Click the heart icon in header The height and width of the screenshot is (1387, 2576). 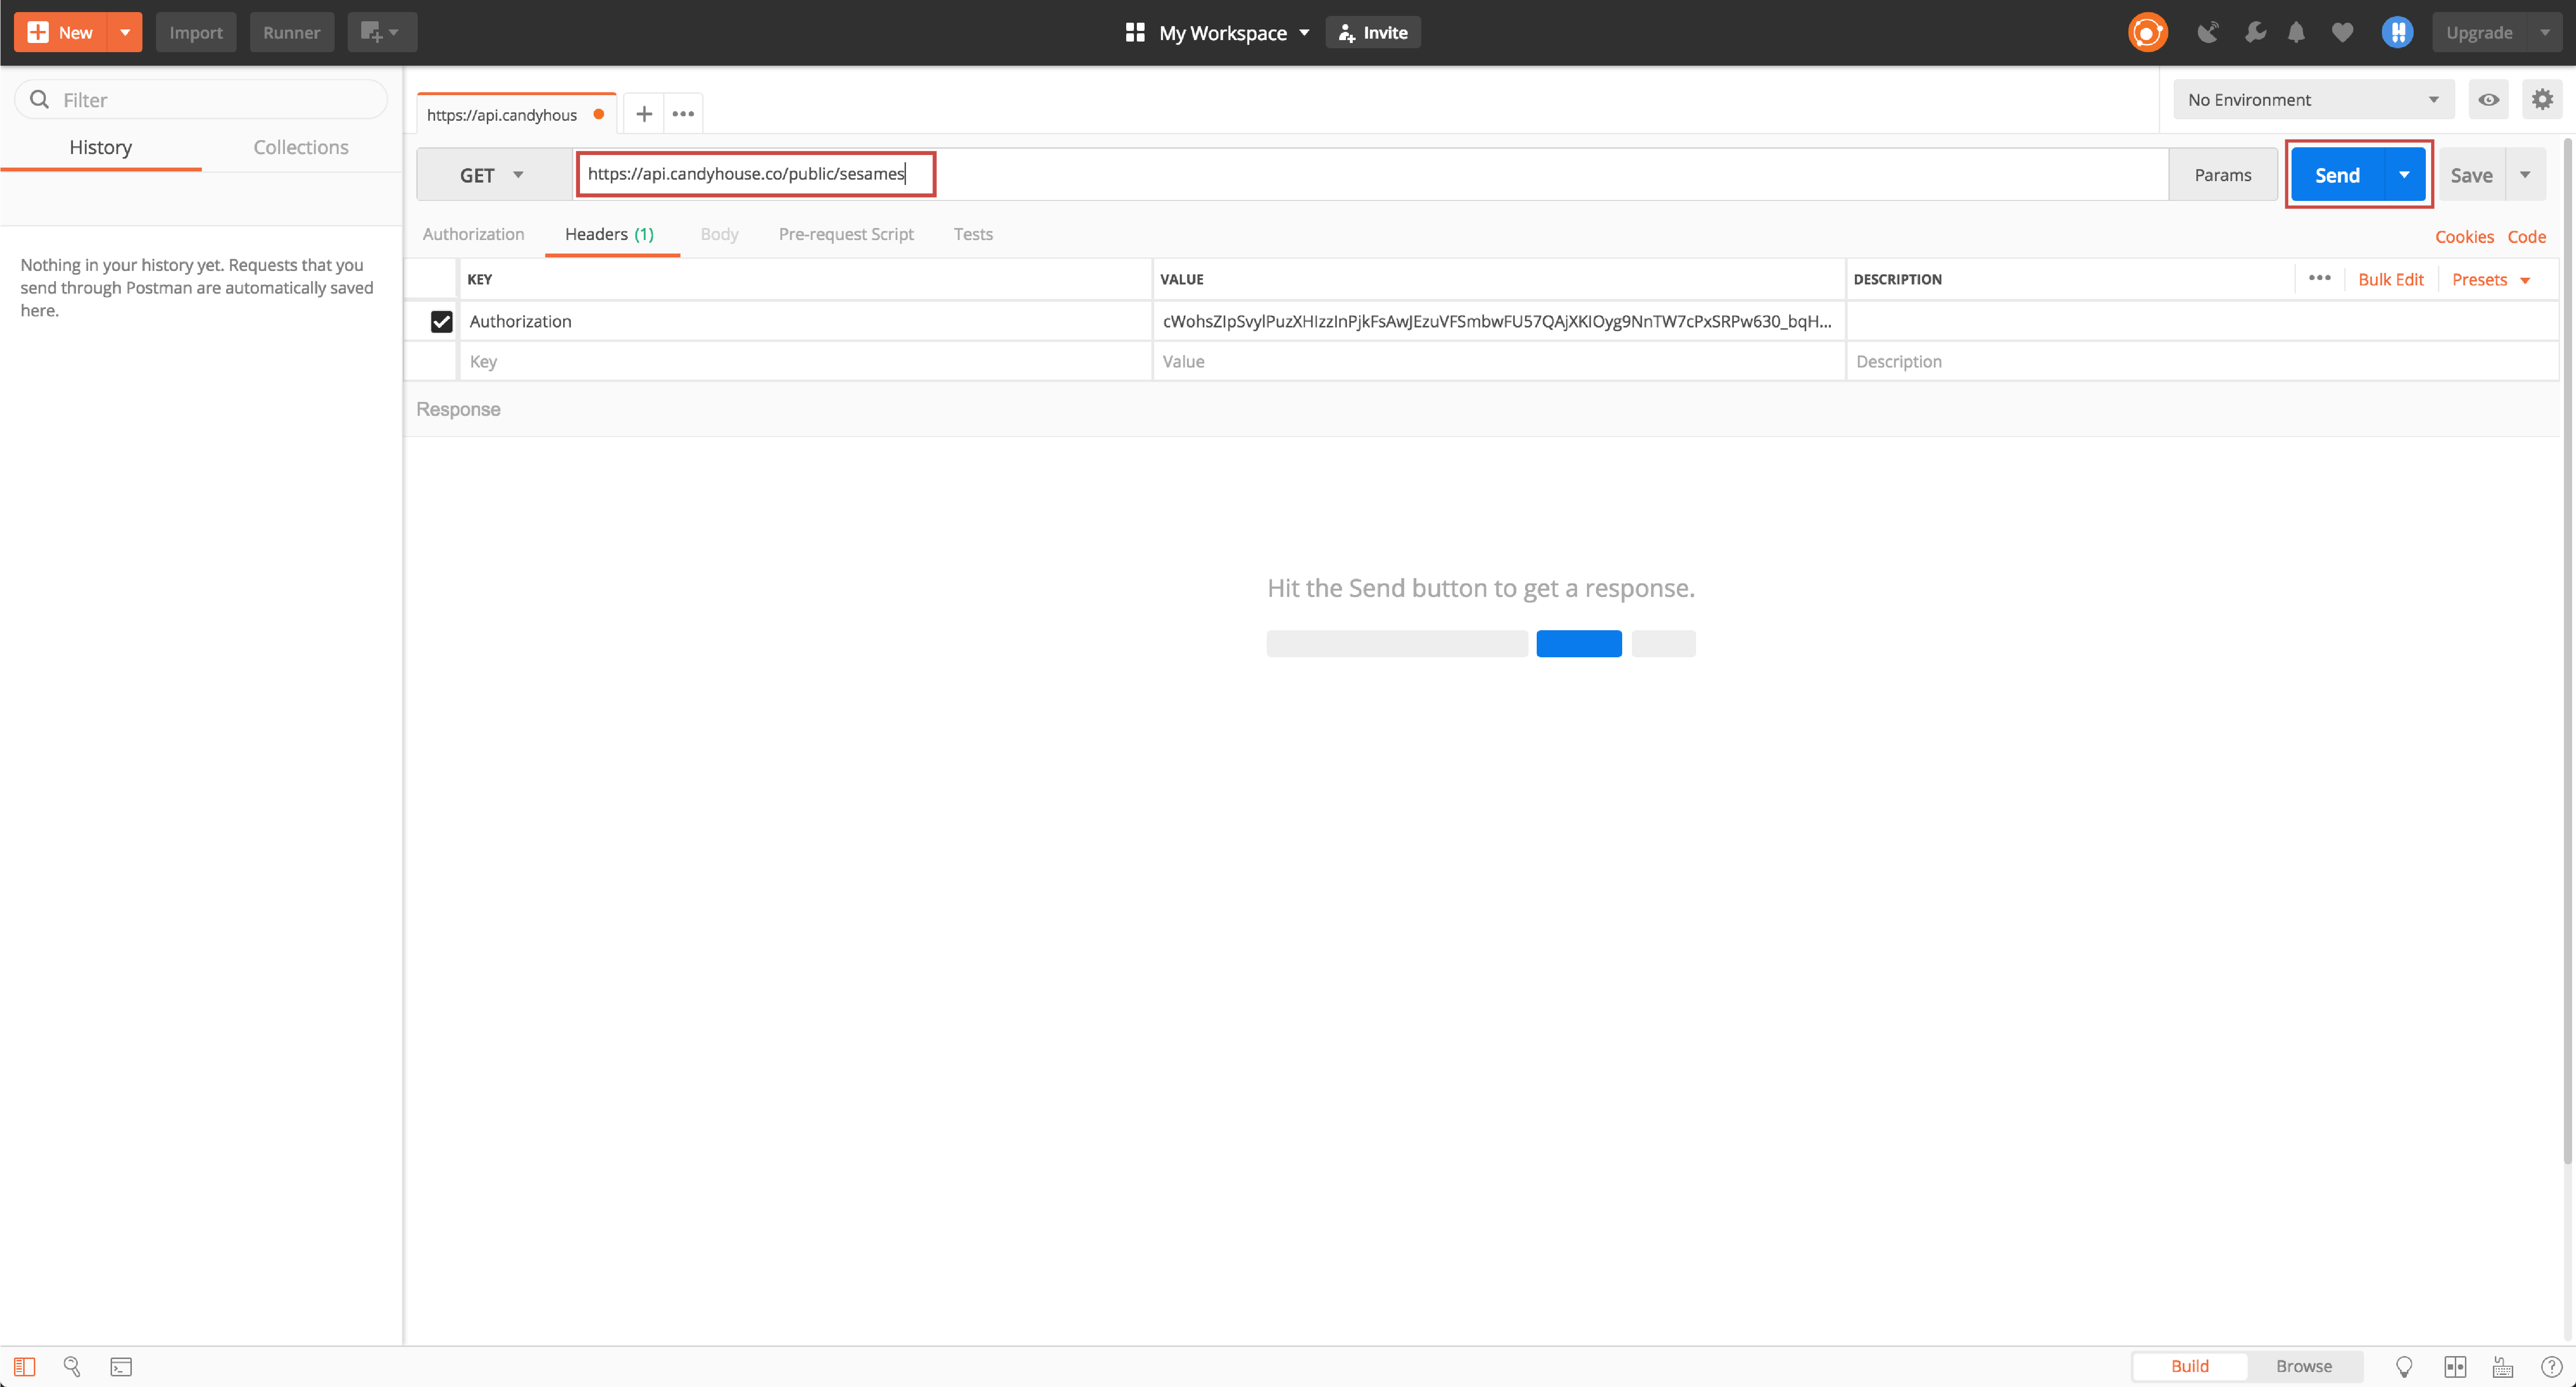coord(2342,32)
